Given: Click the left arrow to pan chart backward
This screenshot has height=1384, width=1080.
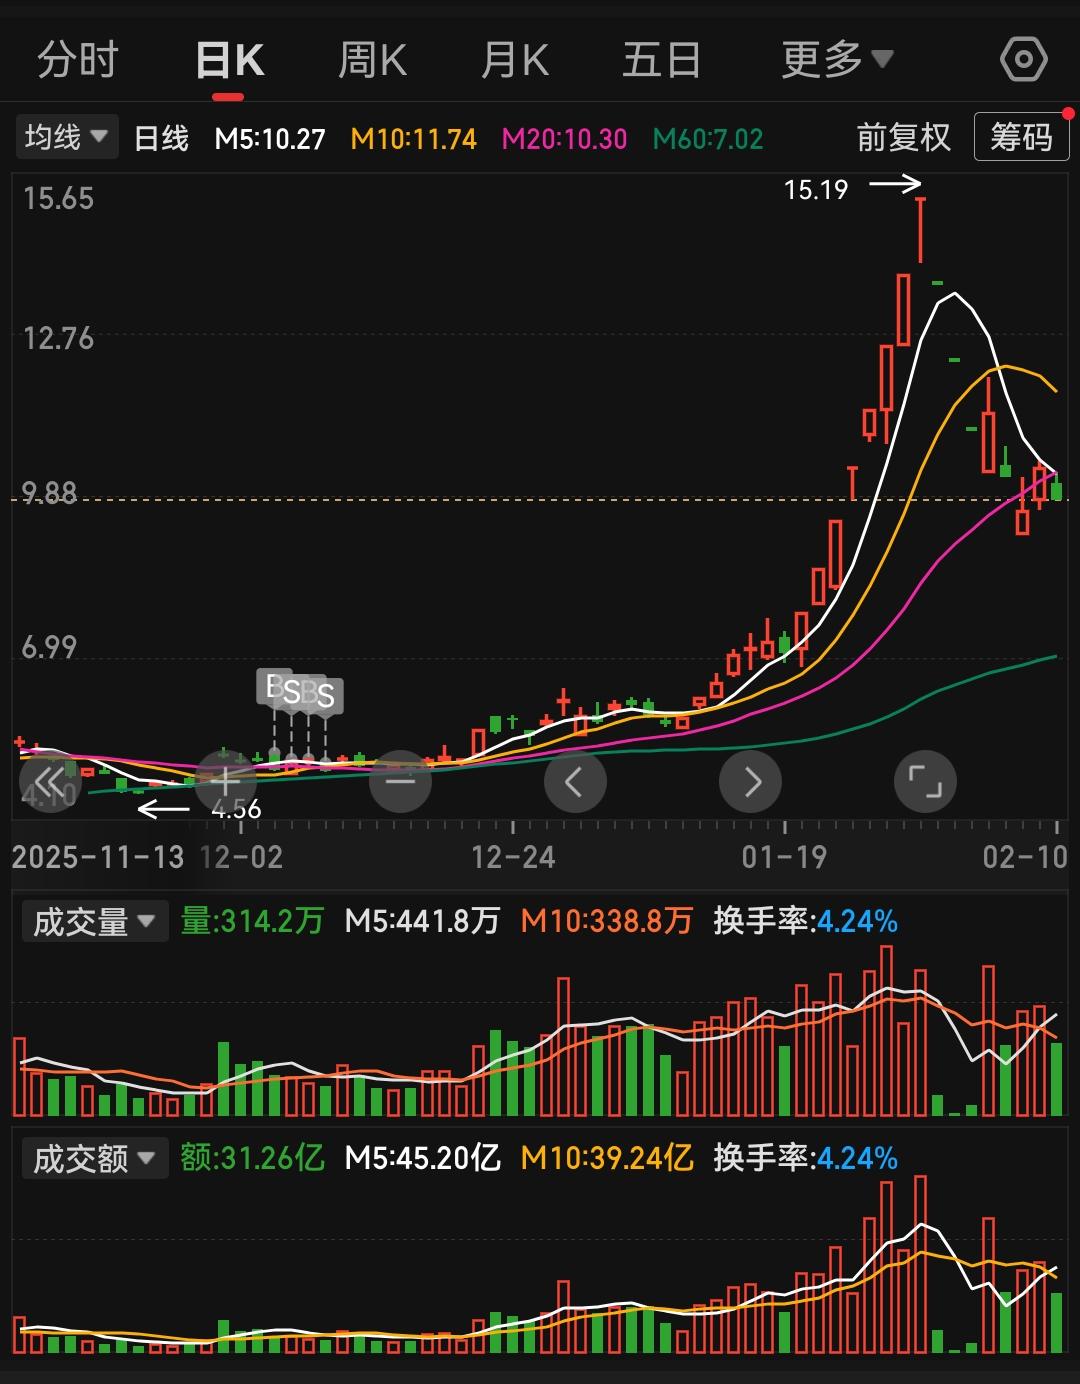Looking at the screenshot, I should click(x=575, y=781).
